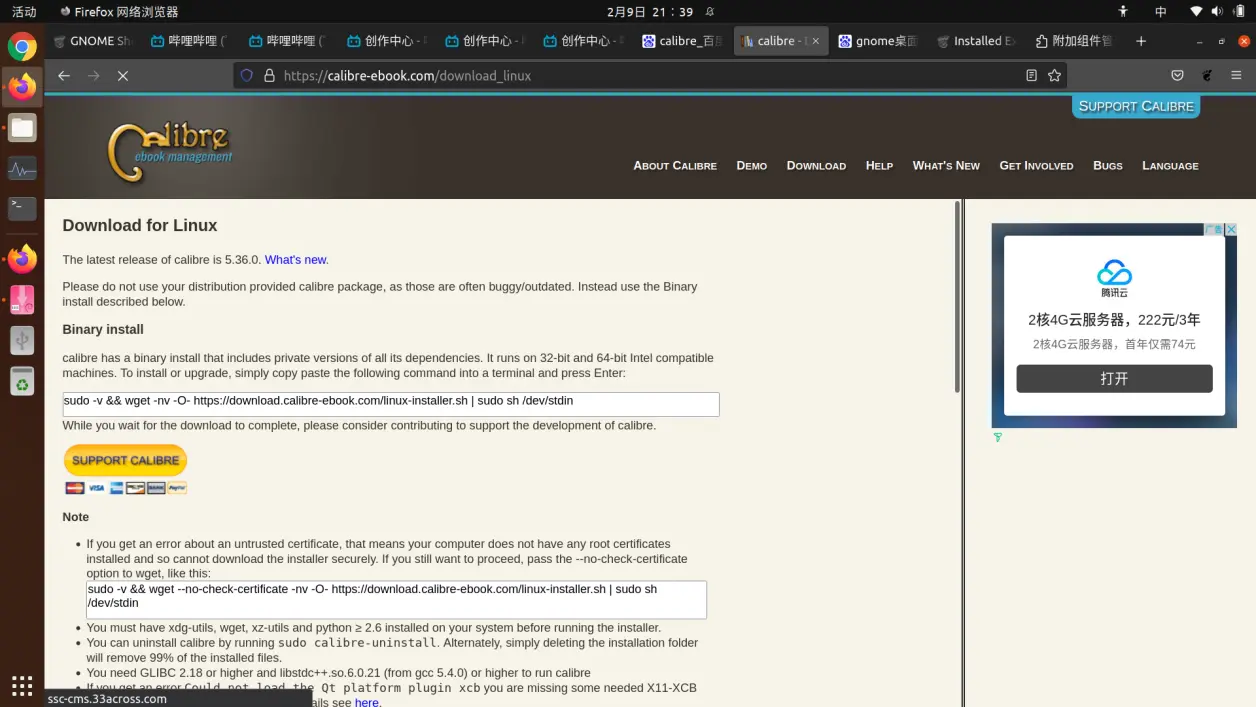Switch to the GNOME Shell tab

(90, 41)
